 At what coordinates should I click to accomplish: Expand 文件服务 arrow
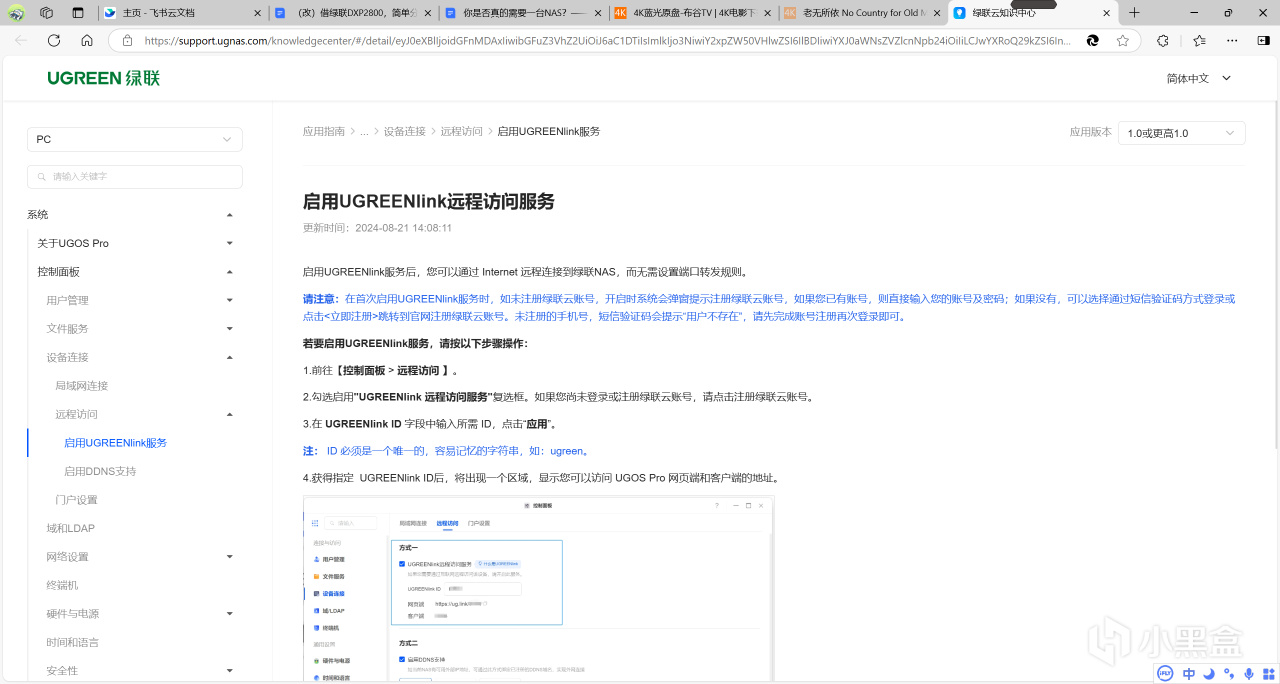[x=230, y=329]
